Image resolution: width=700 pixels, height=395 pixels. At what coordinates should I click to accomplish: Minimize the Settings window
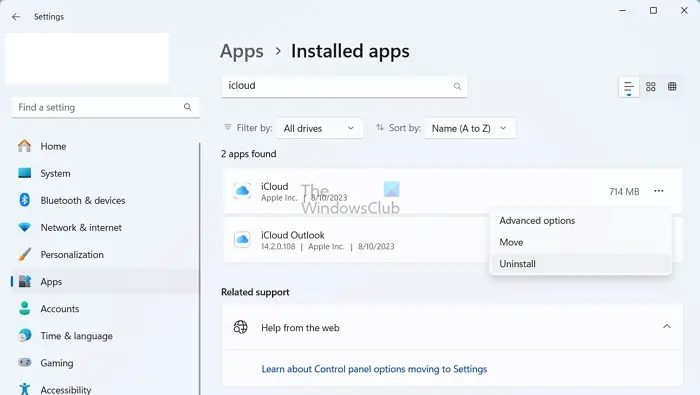pyautogui.click(x=622, y=10)
